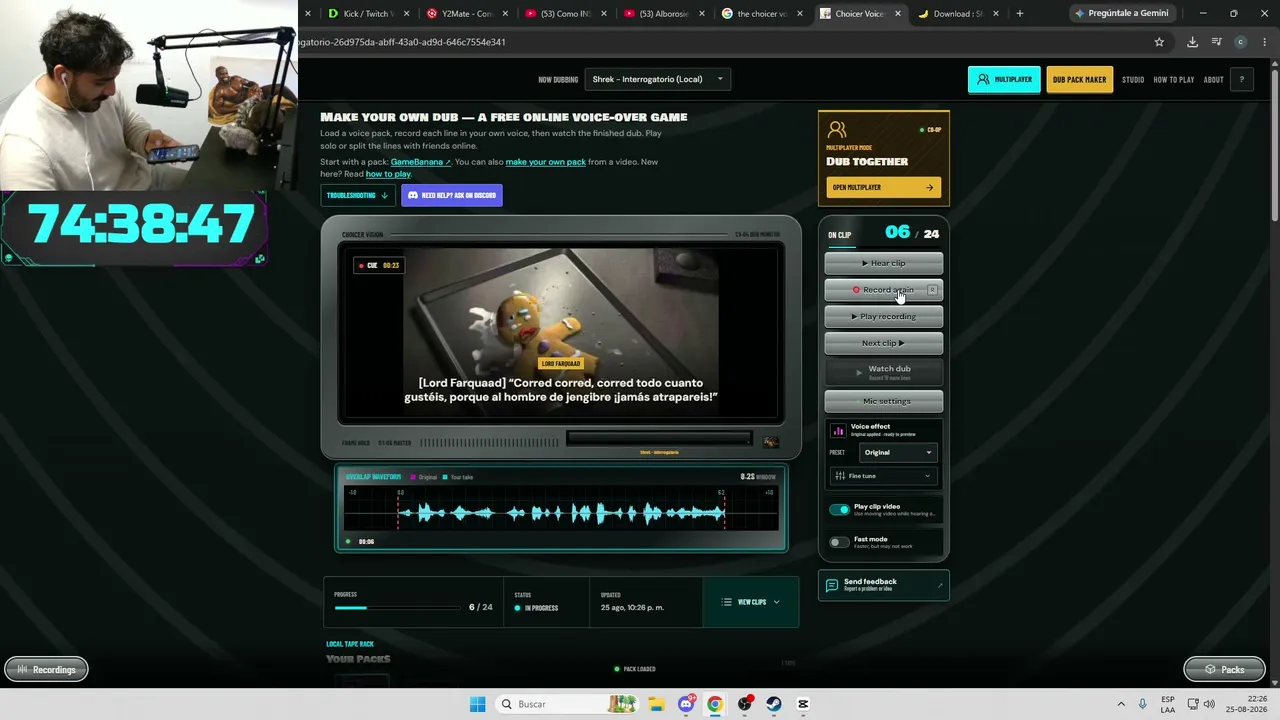The width and height of the screenshot is (1280, 720).
Task: Expand the Fine tune section
Action: click(x=883, y=476)
